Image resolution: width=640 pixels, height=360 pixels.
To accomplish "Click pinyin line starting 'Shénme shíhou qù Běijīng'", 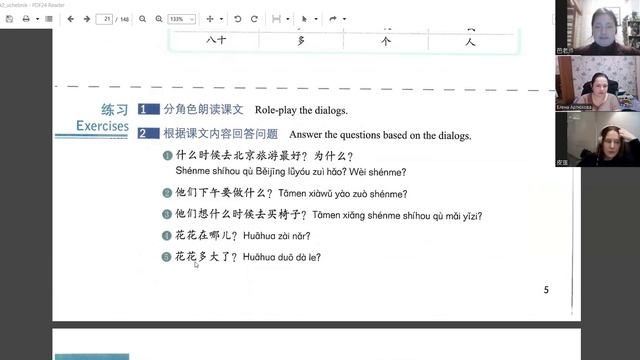I will tap(291, 172).
